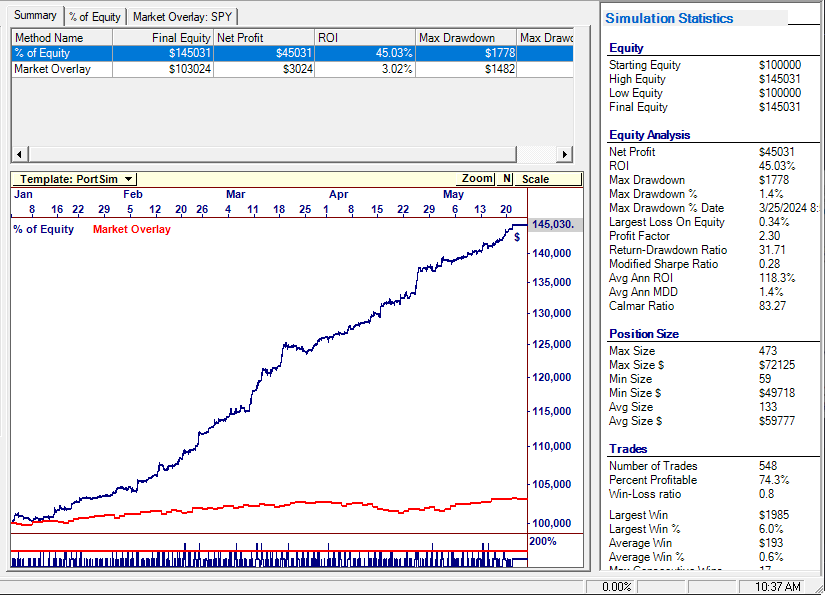Click the window resize grip in corner
This screenshot has height=595, width=825.
point(818,588)
